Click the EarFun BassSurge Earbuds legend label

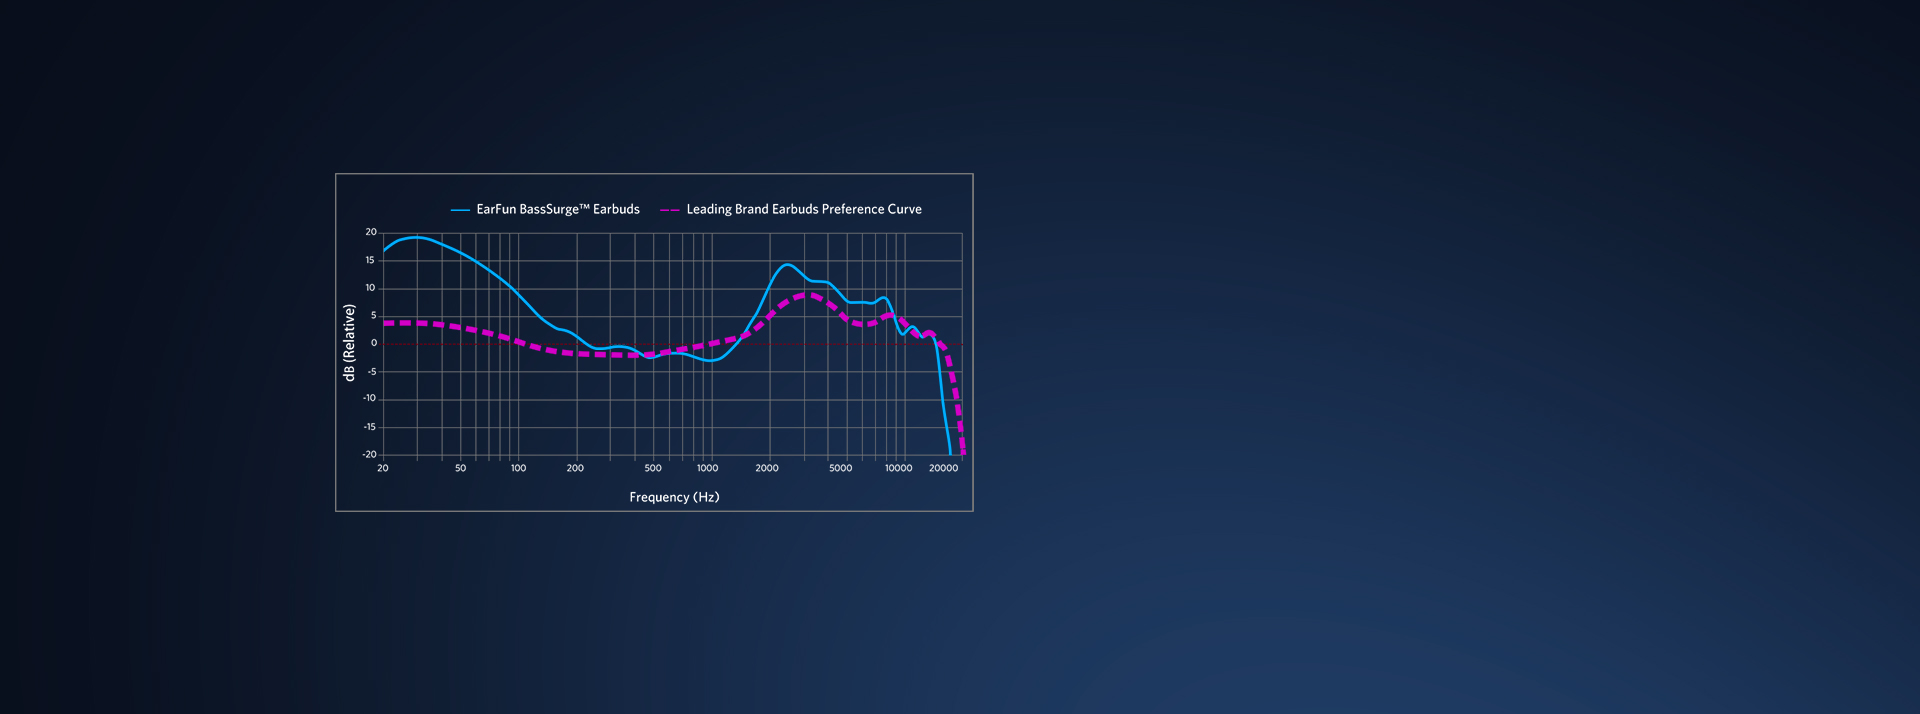557,209
